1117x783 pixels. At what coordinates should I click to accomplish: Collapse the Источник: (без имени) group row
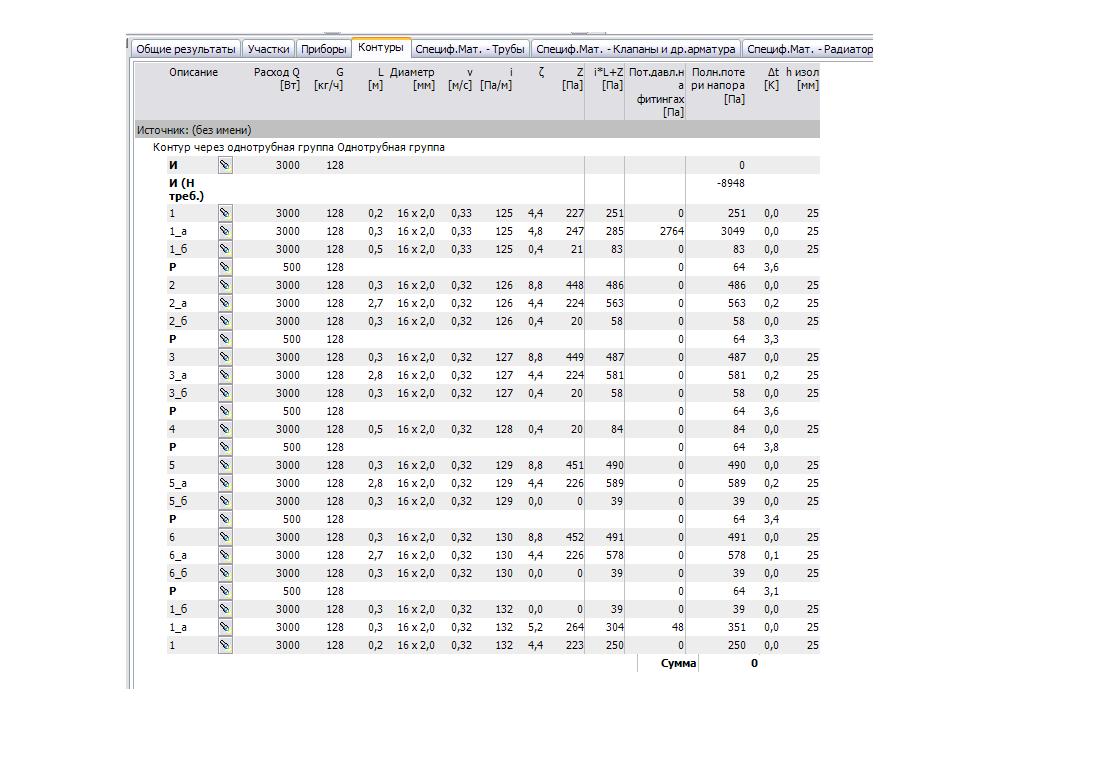(x=194, y=130)
